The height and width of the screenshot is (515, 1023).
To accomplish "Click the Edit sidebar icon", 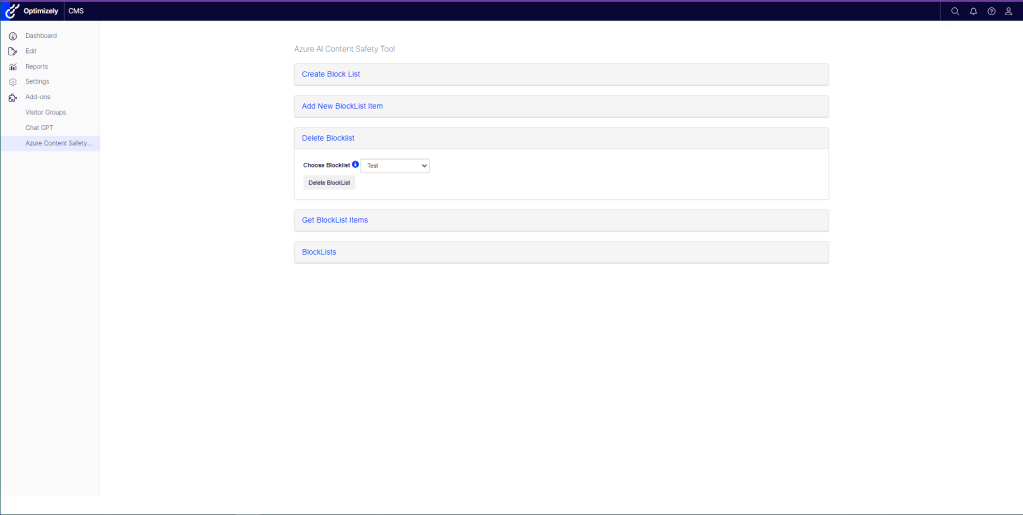I will point(12,51).
